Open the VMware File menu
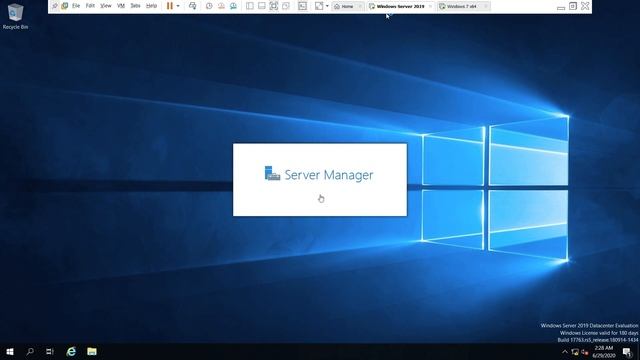 [x=76, y=6]
